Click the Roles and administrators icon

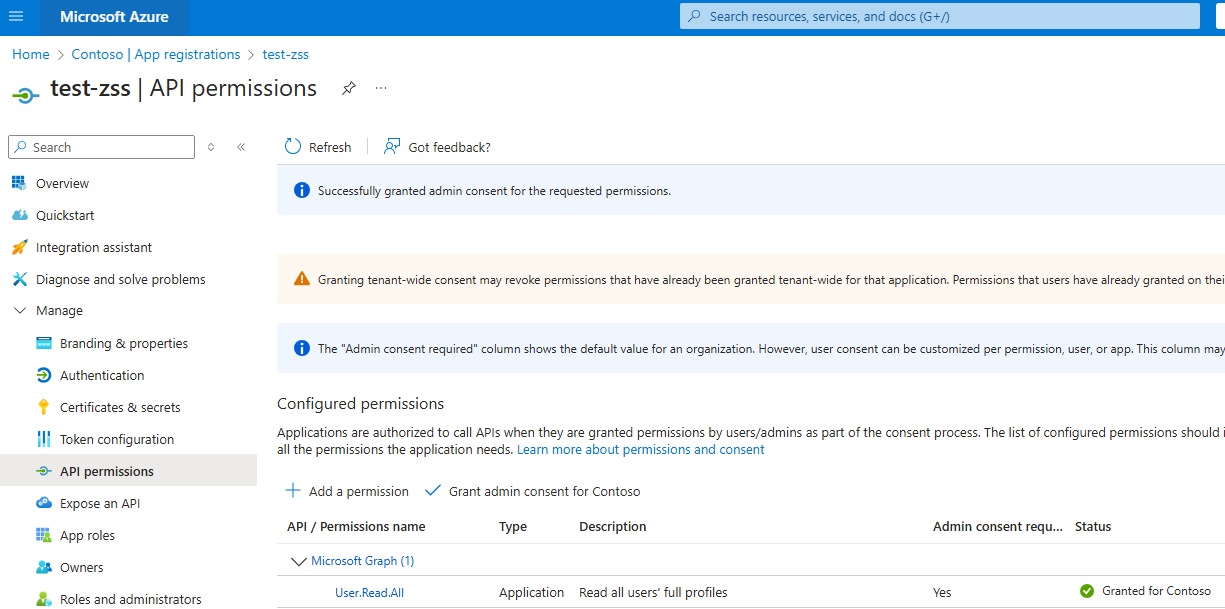43,599
